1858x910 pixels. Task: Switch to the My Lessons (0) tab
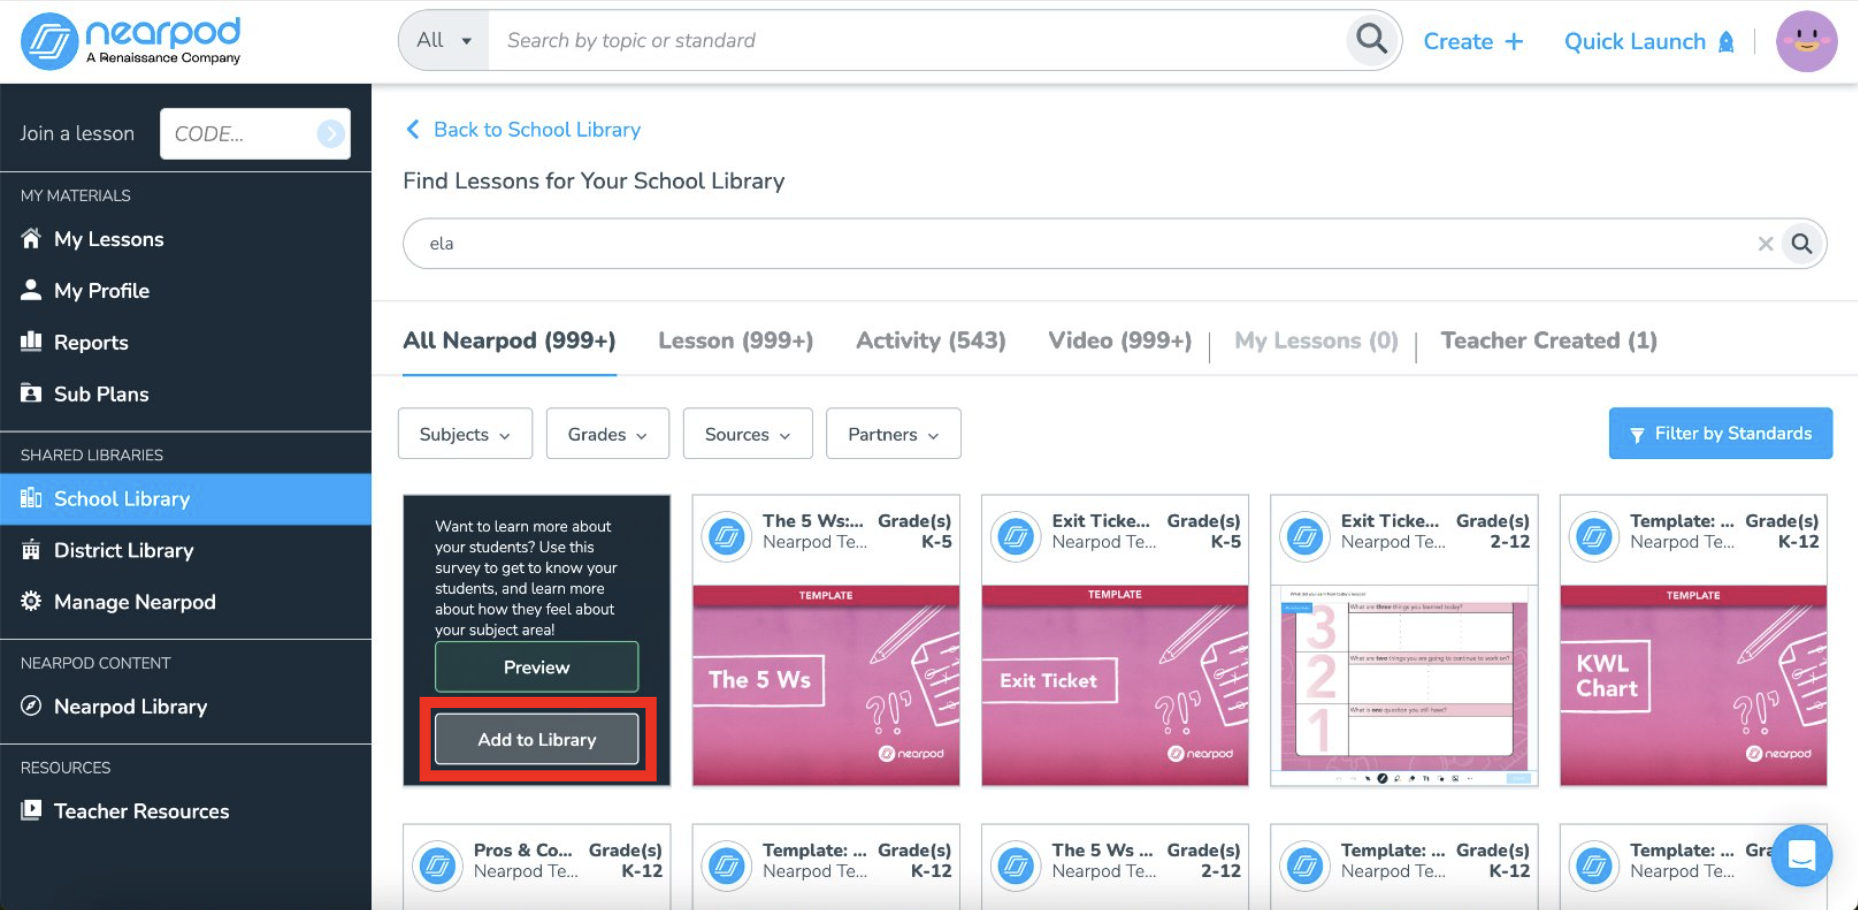click(1316, 341)
